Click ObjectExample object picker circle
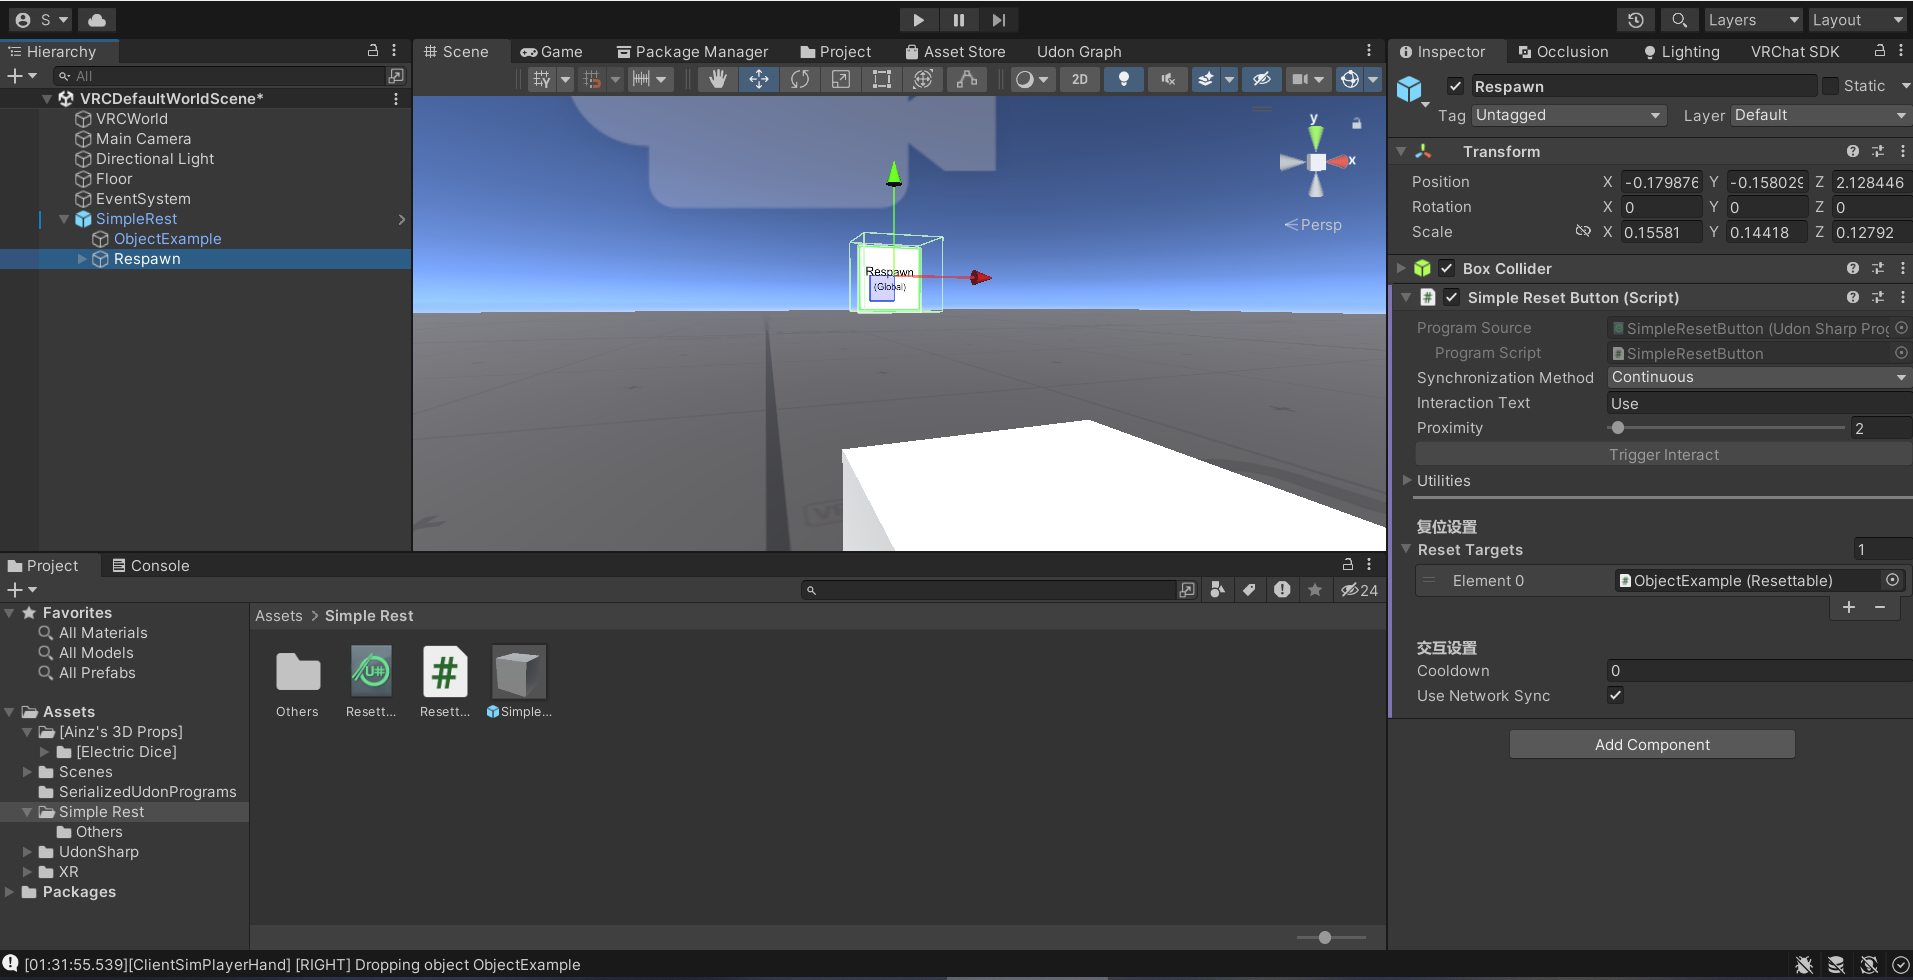Image resolution: width=1913 pixels, height=980 pixels. 1892,580
